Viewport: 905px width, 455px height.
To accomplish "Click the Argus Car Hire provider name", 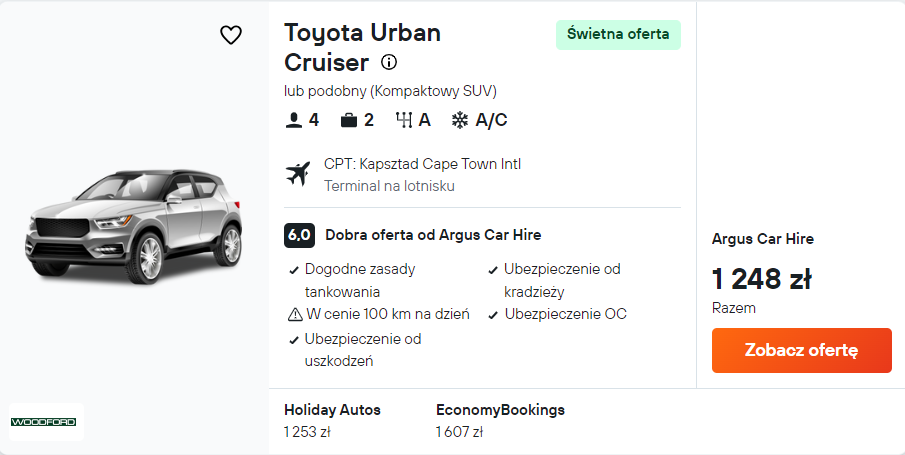I will coord(763,239).
